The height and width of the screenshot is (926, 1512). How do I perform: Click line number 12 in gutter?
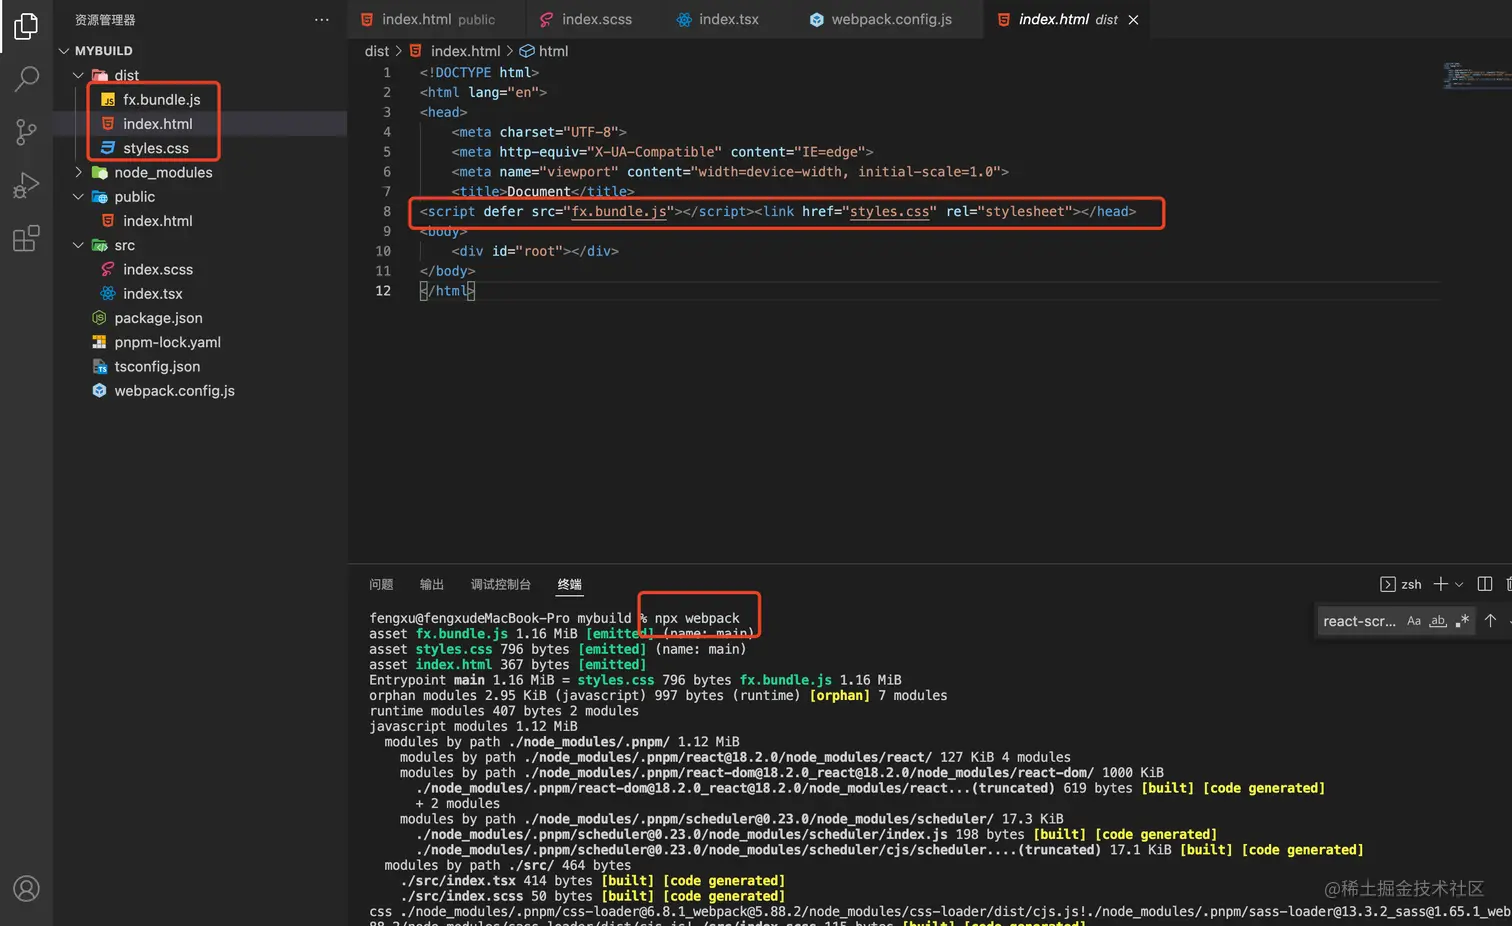click(x=383, y=291)
